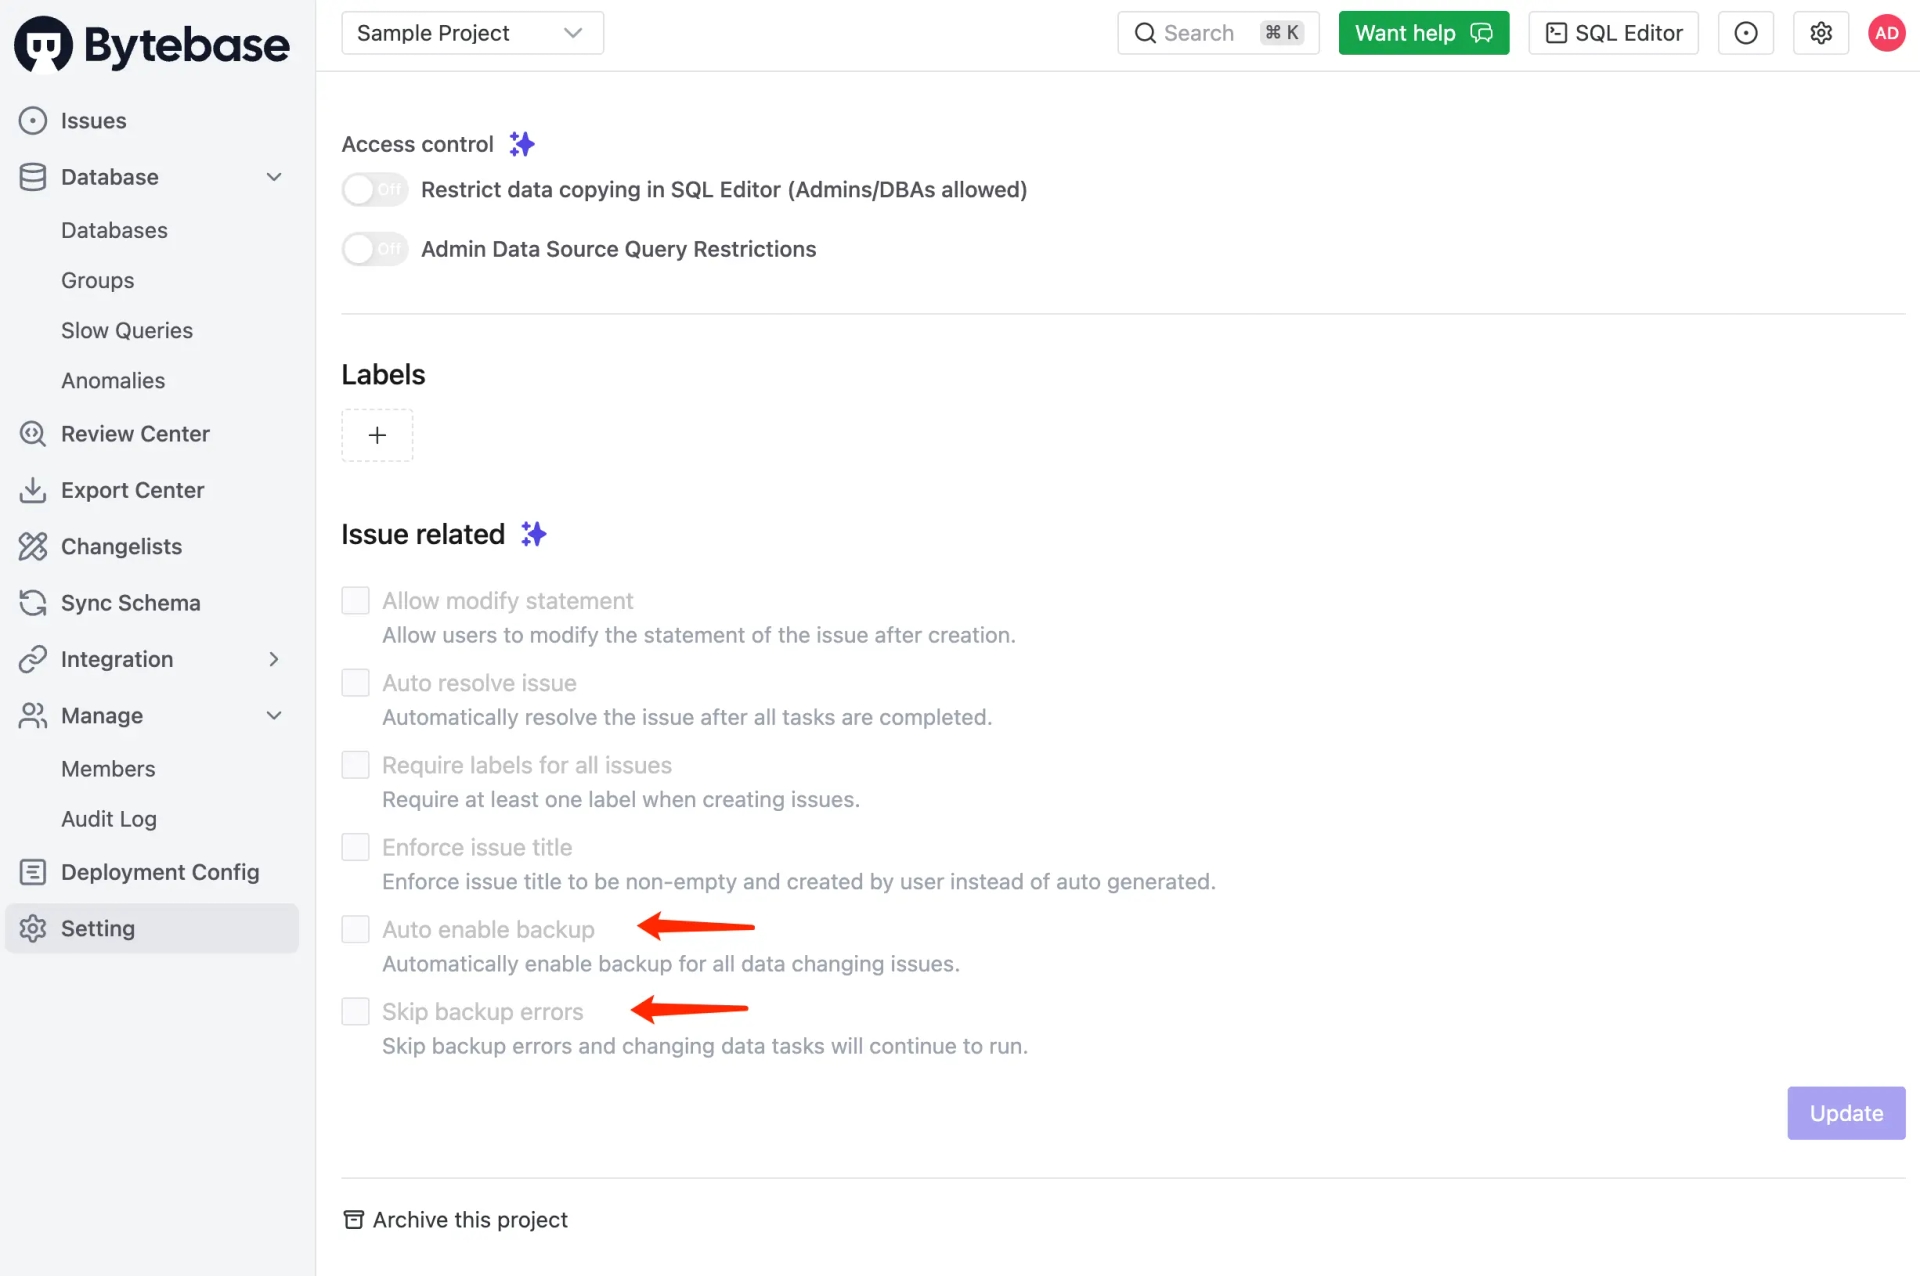Select Audit Log in sidebar
Image resolution: width=1920 pixels, height=1276 pixels.
109,819
